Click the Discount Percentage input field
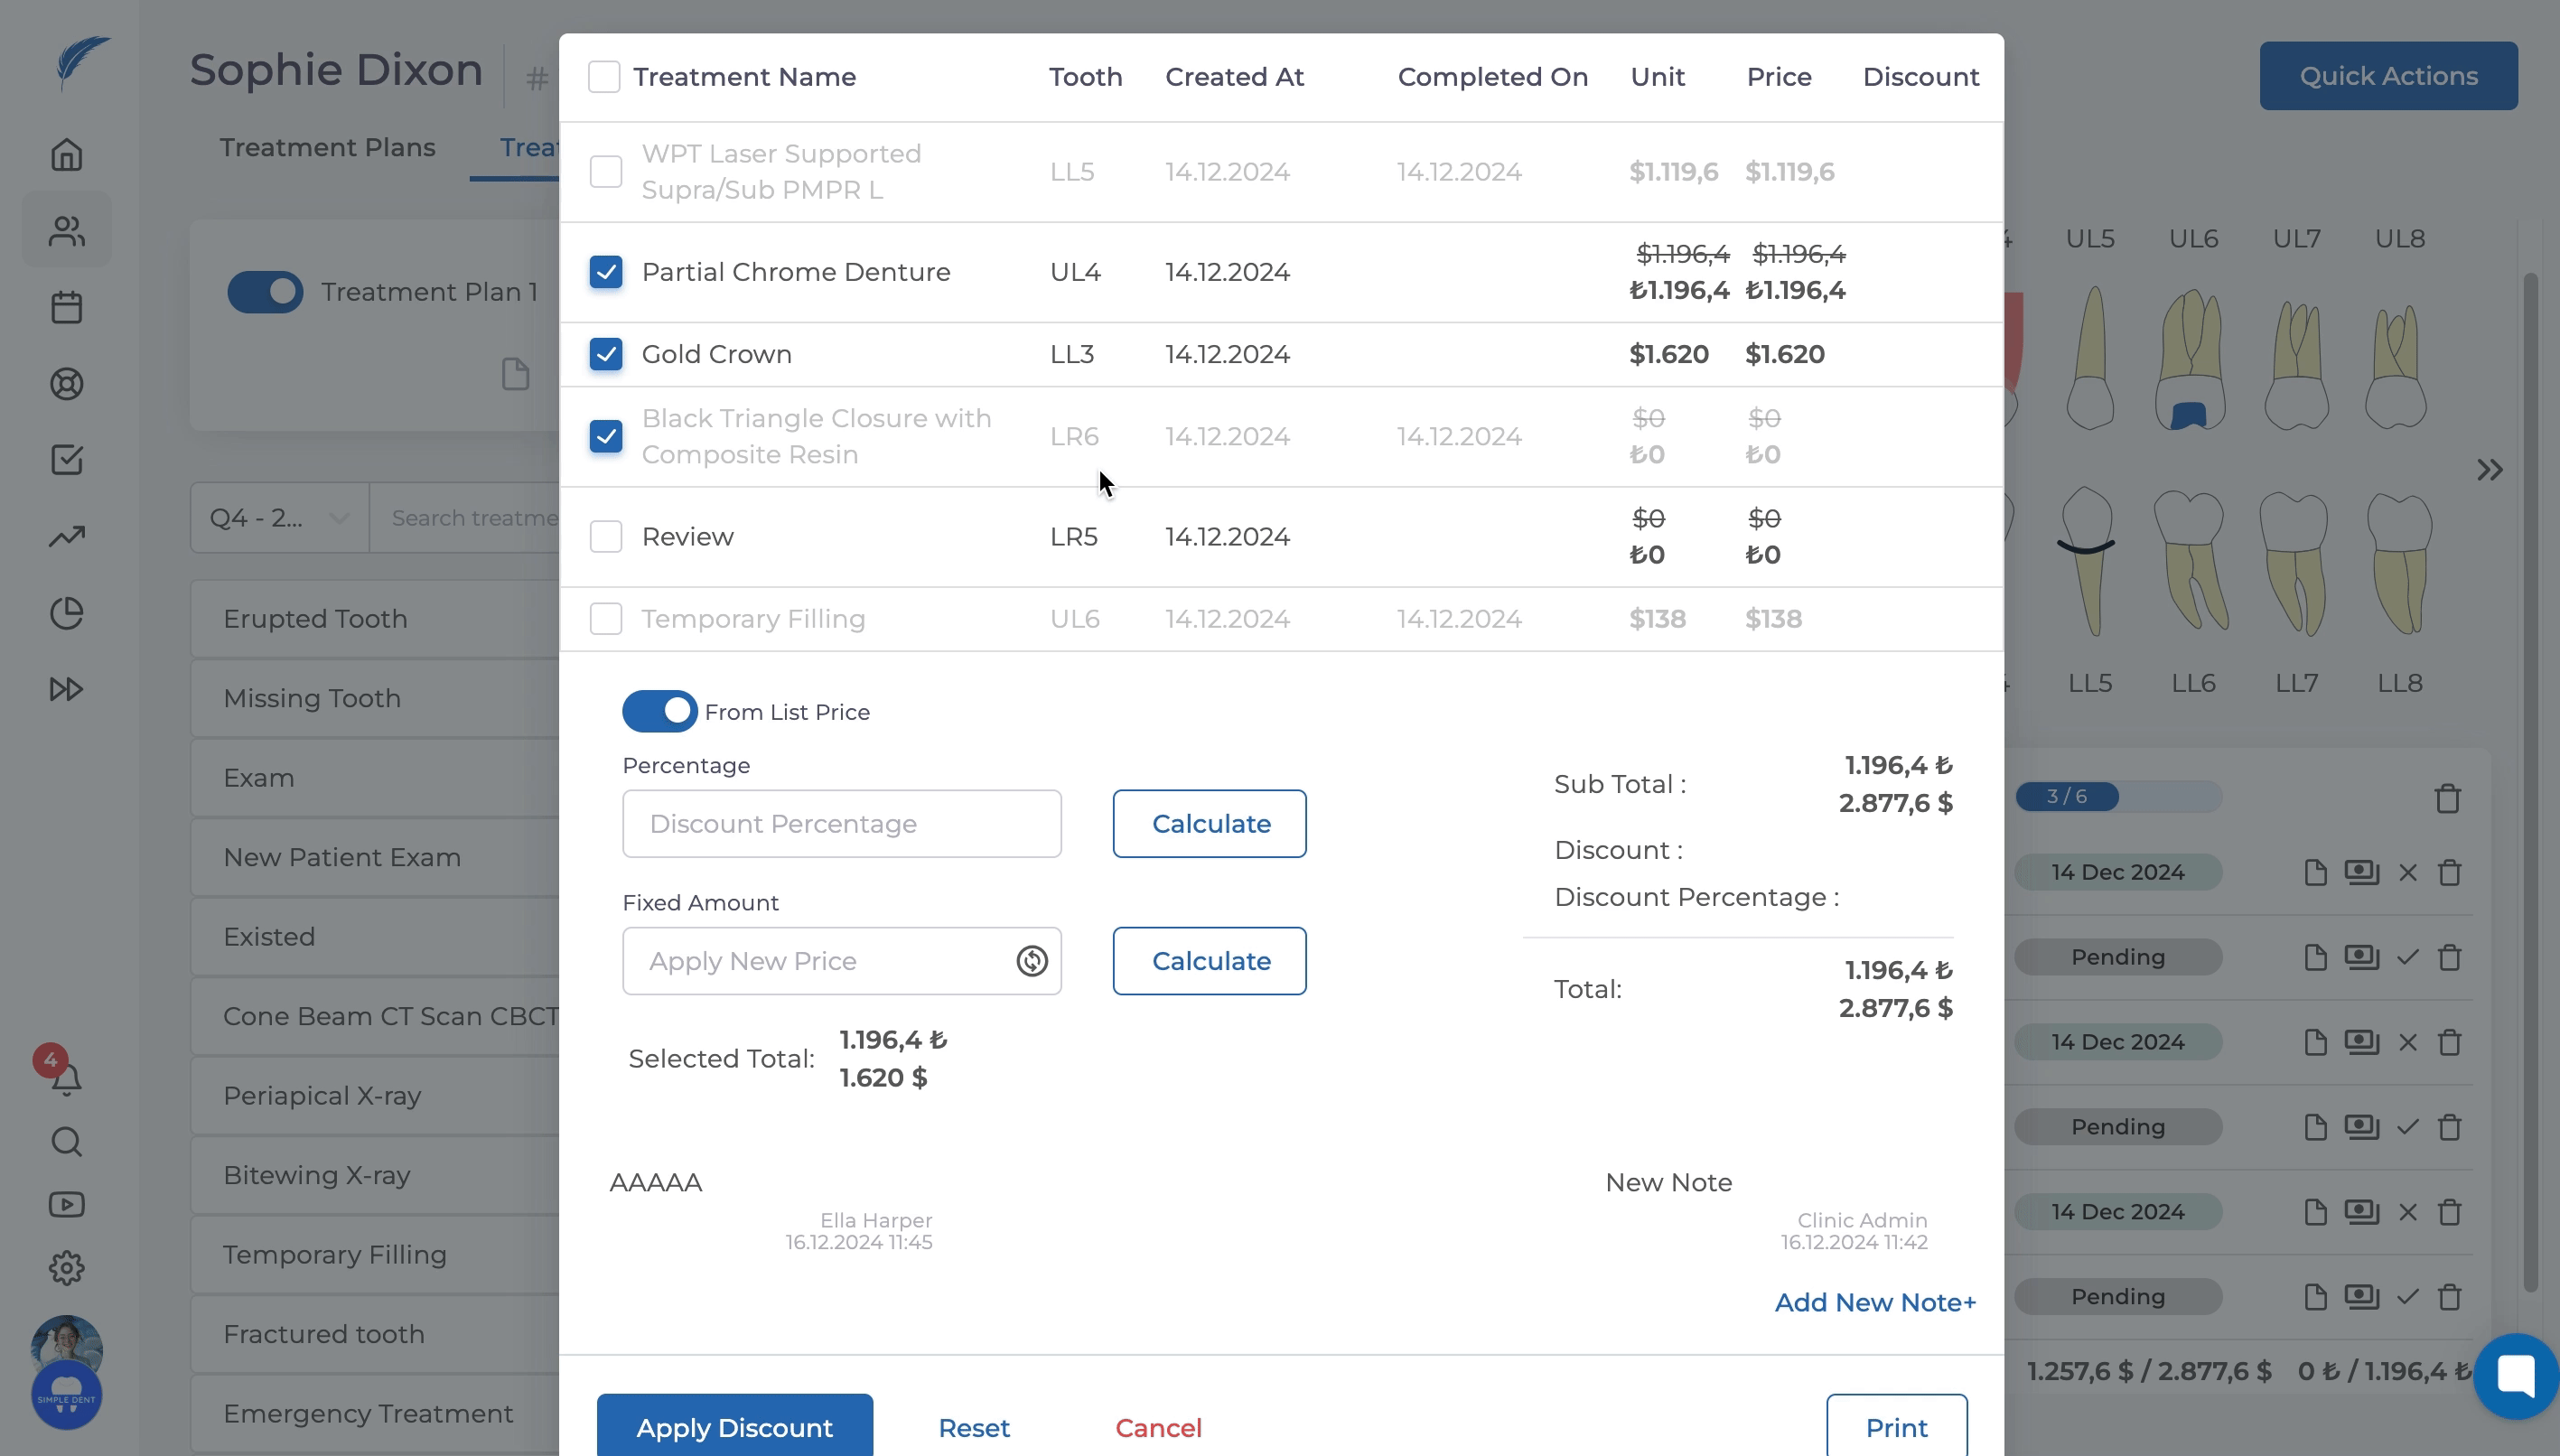 click(x=841, y=824)
